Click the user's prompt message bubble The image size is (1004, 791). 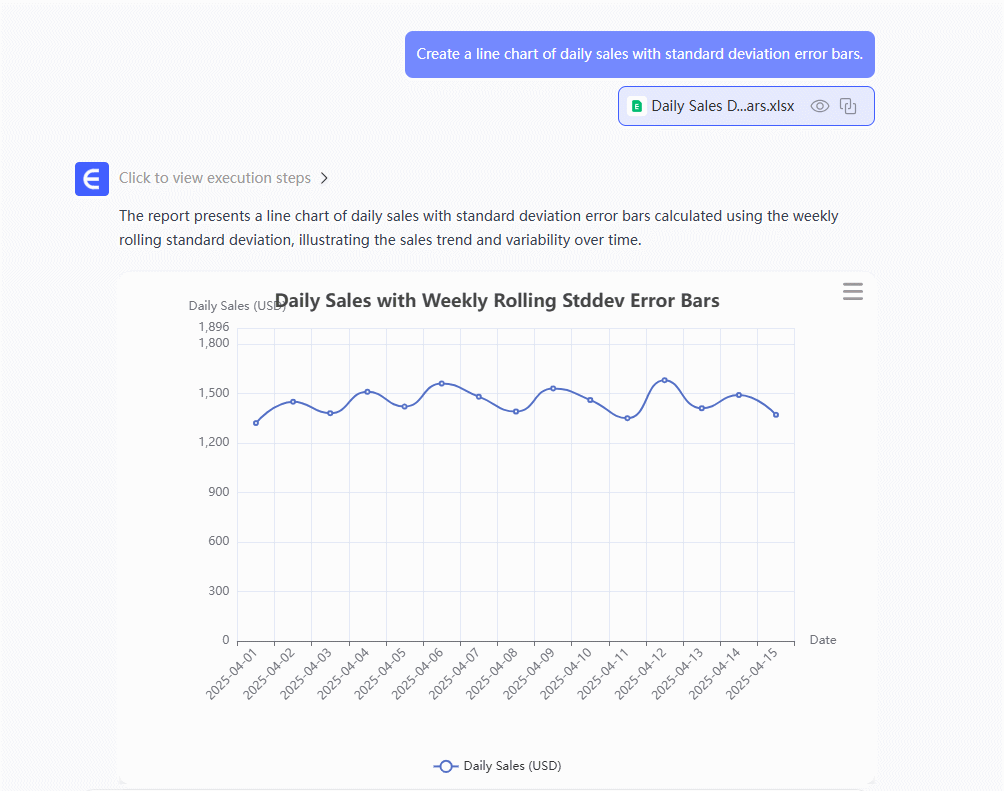639,54
